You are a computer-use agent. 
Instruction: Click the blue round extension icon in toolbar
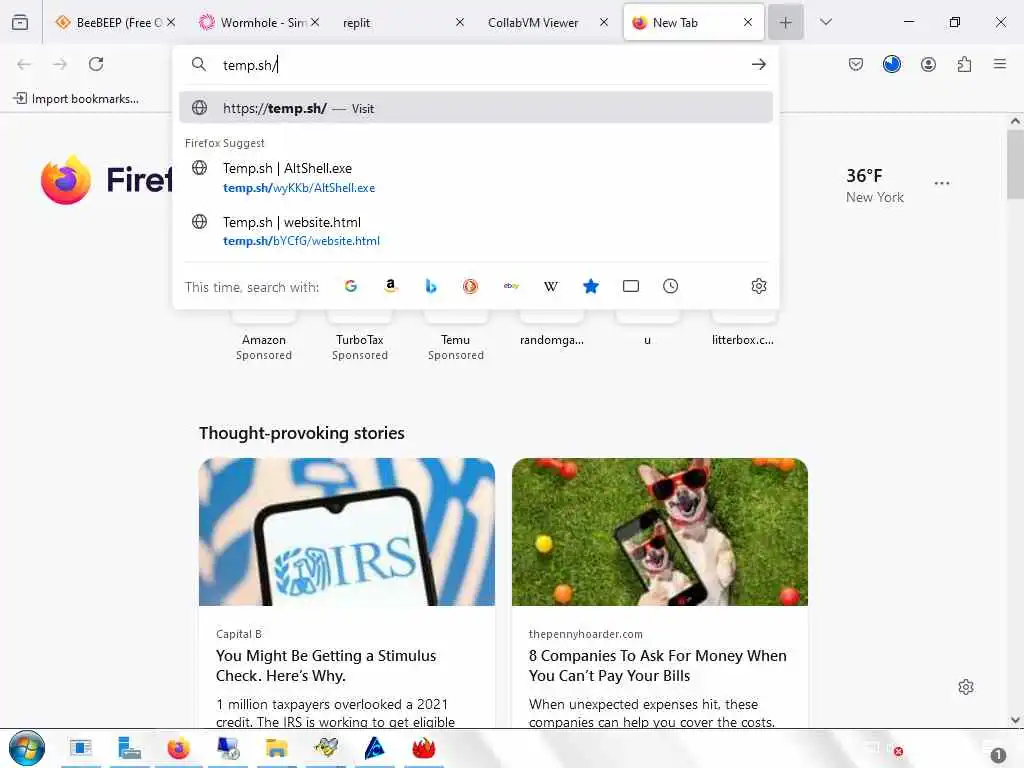[892, 64]
